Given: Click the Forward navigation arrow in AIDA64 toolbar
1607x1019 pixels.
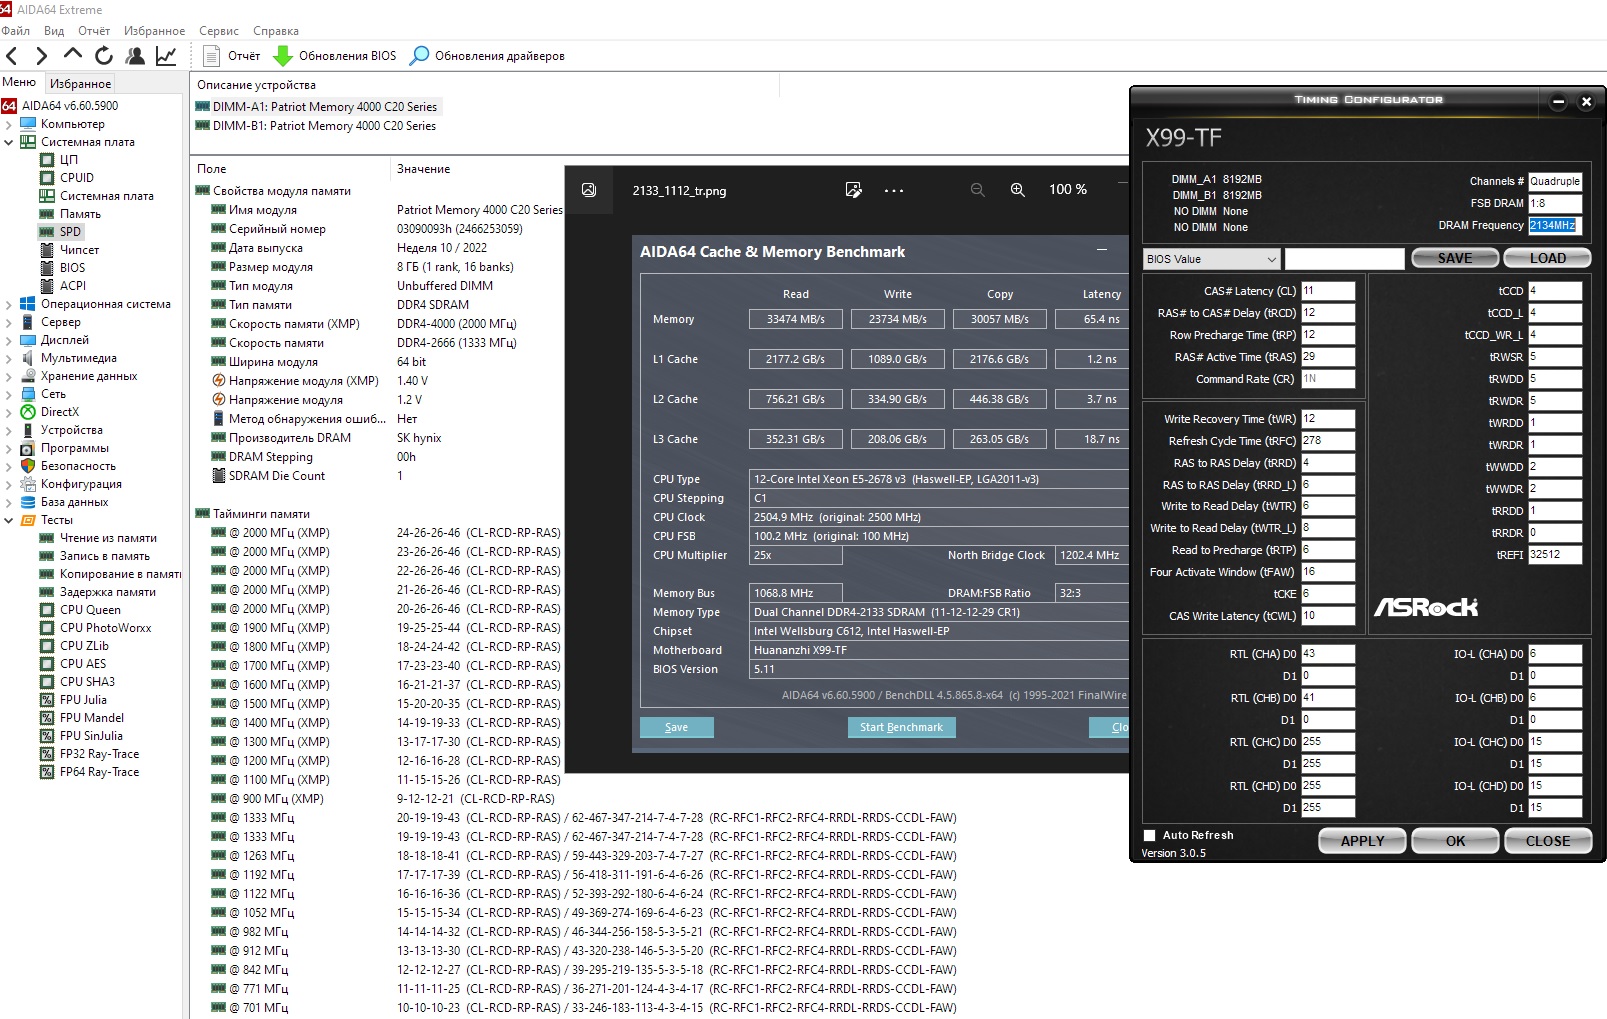Looking at the screenshot, I should click(41, 56).
